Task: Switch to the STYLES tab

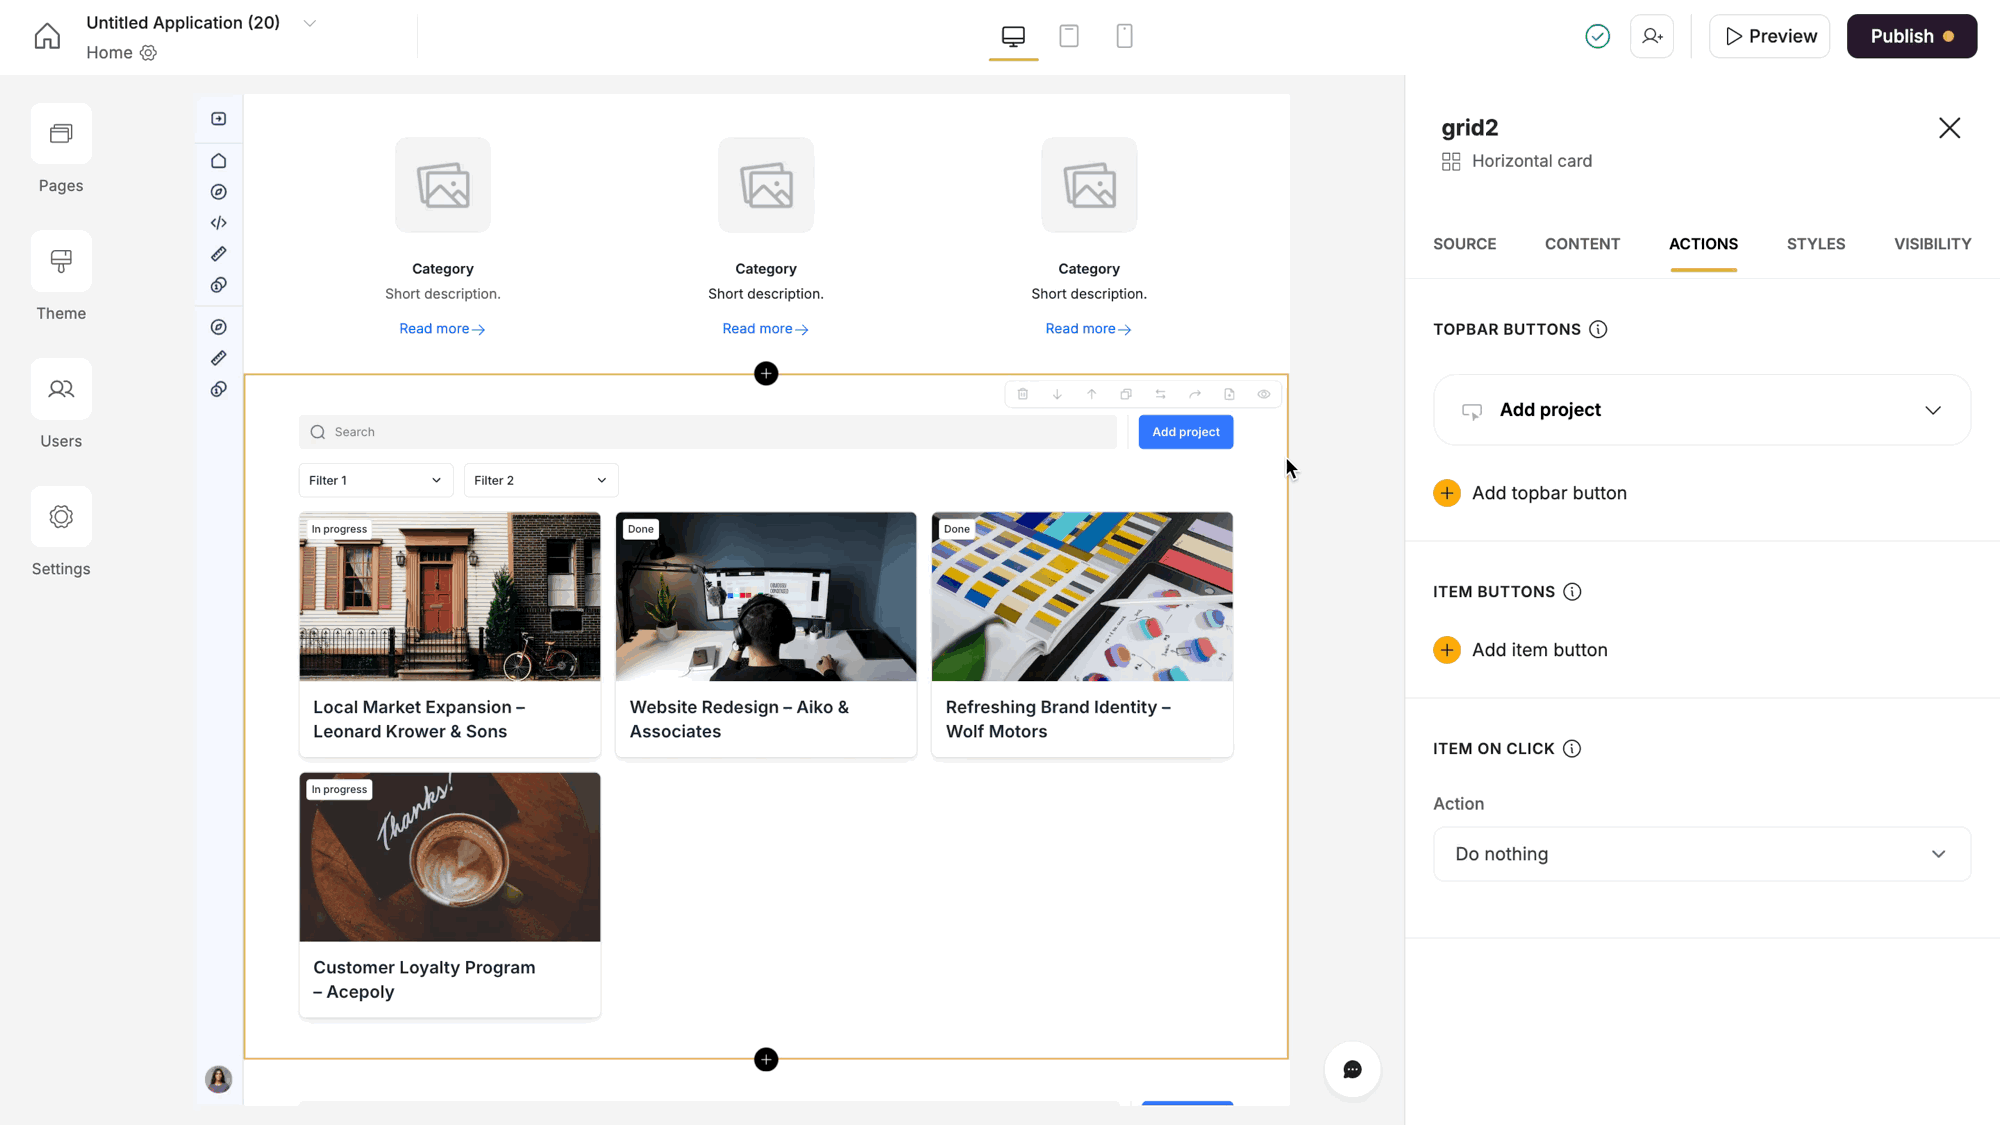Action: coord(1815,244)
